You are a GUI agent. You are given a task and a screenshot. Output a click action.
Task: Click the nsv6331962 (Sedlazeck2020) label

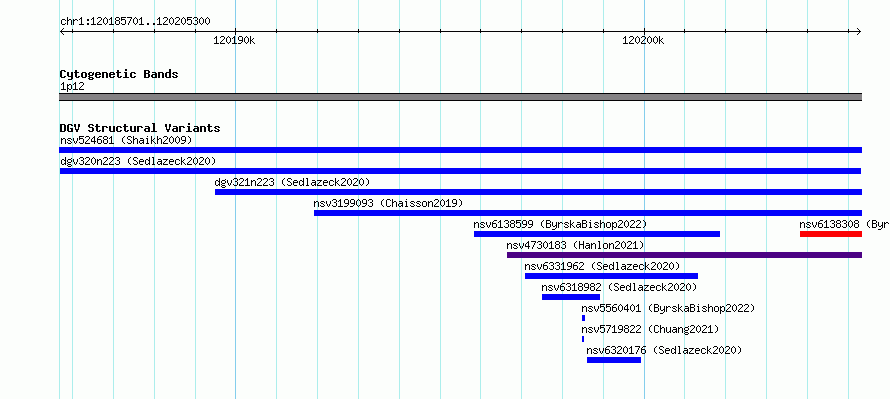pyautogui.click(x=602, y=266)
